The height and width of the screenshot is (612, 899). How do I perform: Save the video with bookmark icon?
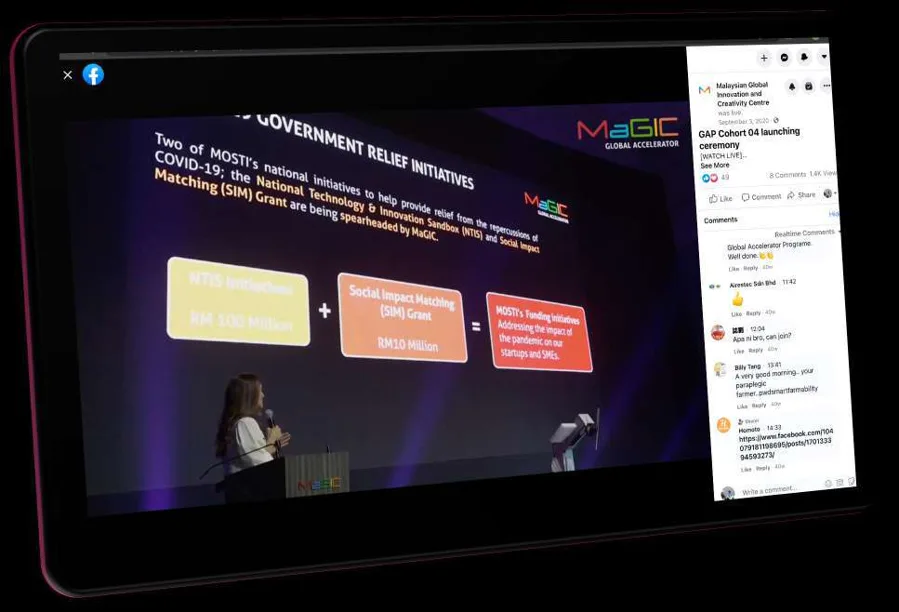point(808,86)
